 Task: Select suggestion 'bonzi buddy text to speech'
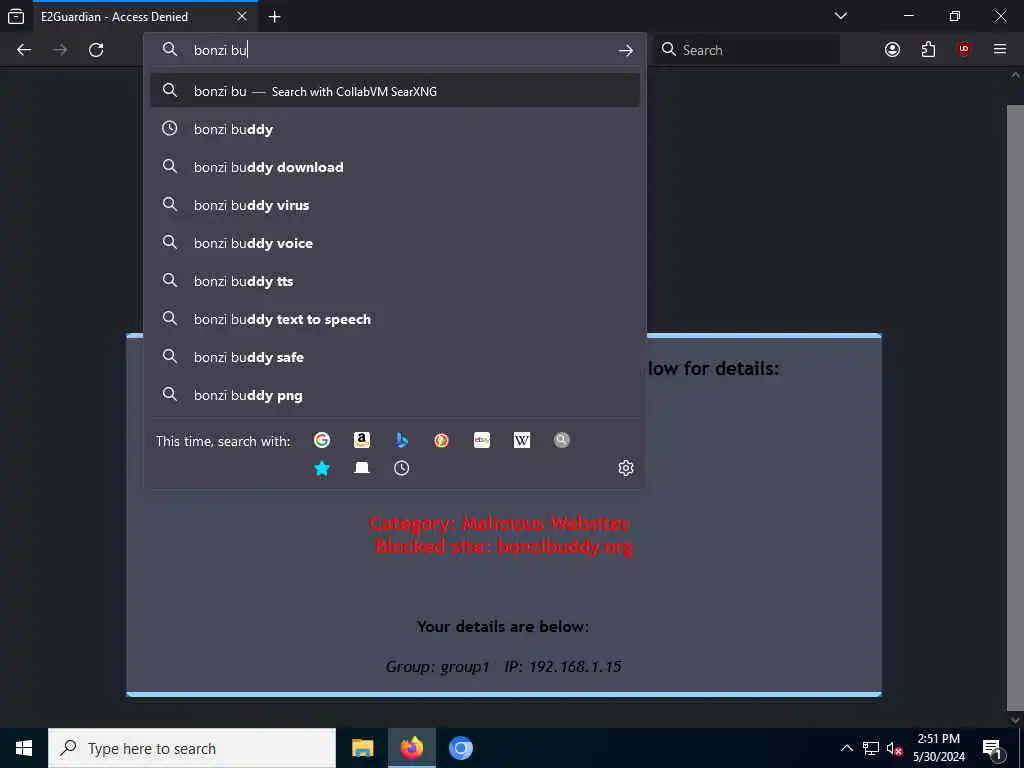394,319
